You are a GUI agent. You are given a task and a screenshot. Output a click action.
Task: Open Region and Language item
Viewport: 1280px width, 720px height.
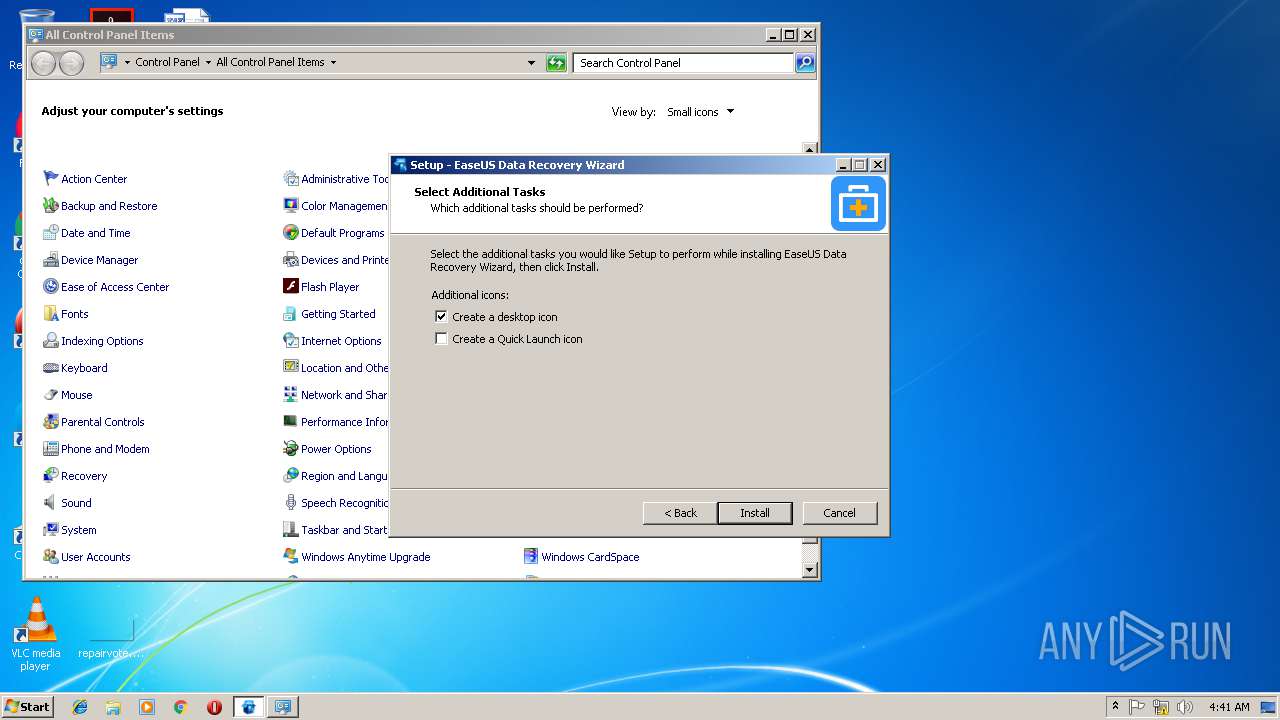pos(335,476)
